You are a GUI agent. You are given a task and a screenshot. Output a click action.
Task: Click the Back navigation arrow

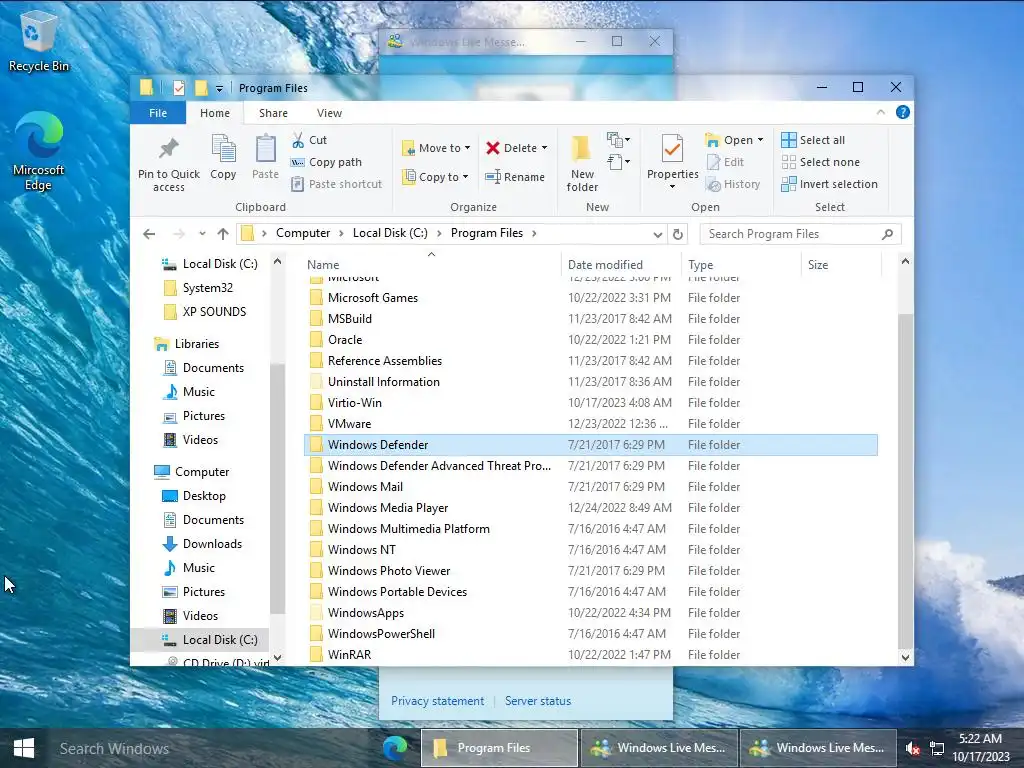click(x=150, y=234)
